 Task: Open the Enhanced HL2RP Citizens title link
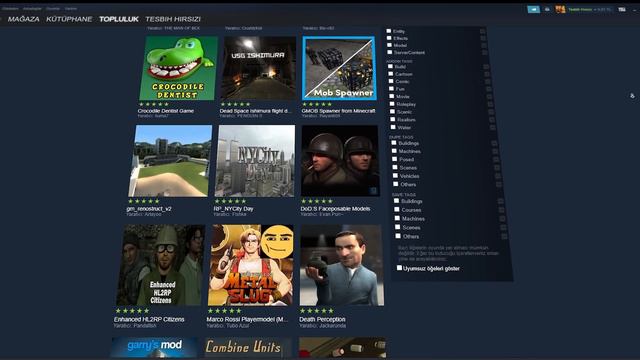pyautogui.click(x=149, y=319)
